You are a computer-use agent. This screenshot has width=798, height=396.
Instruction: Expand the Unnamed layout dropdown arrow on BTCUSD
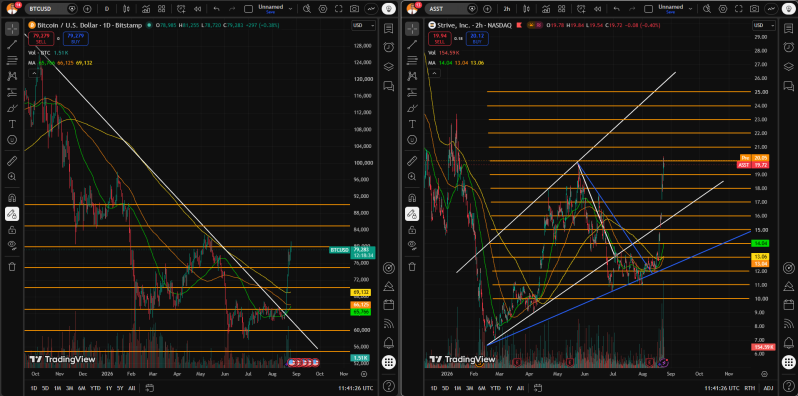coord(291,9)
